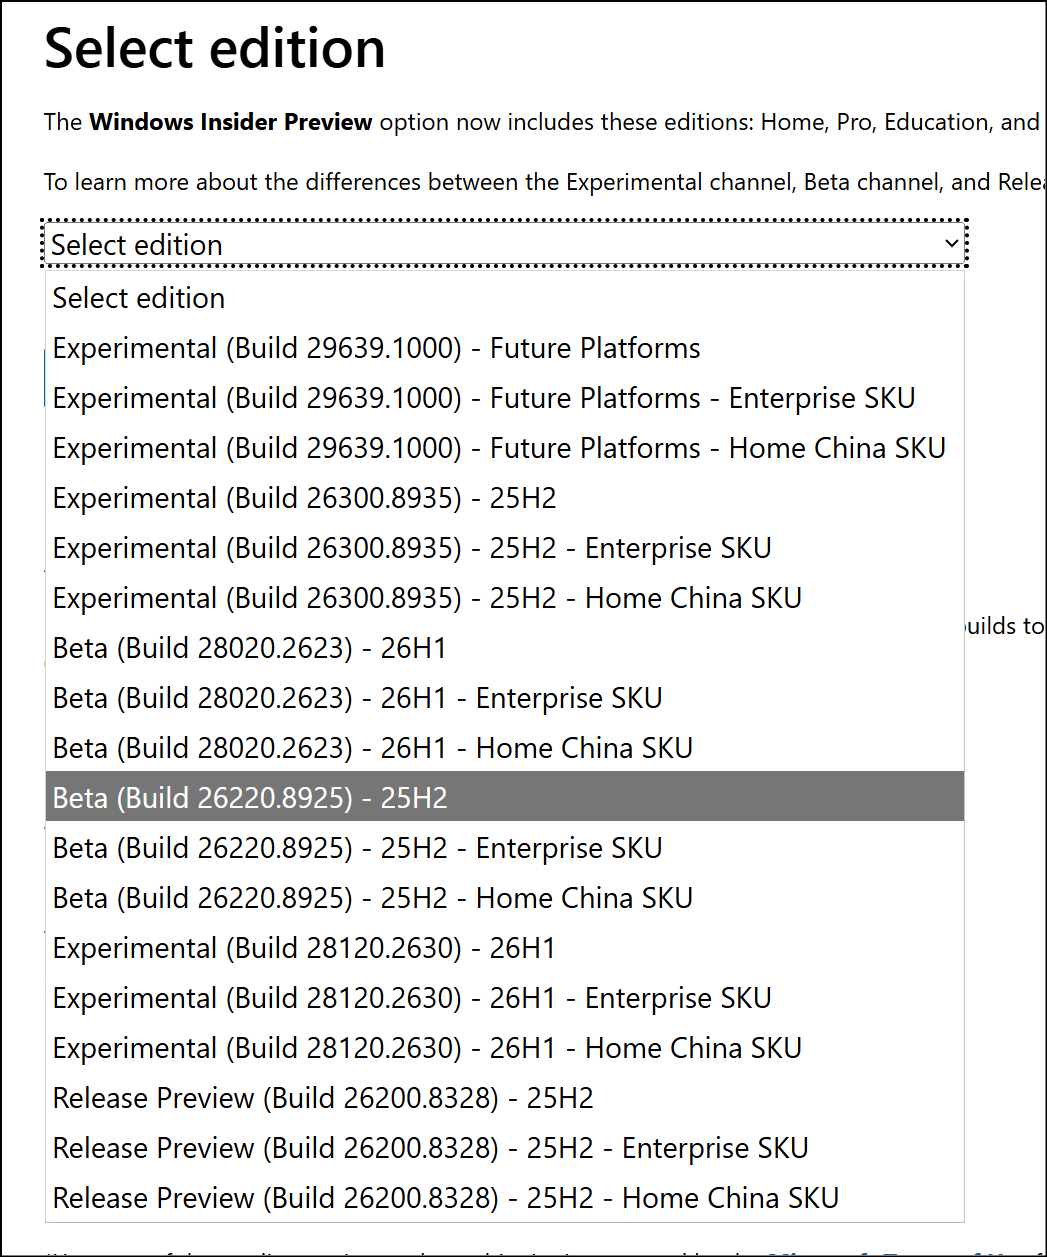Collapse the Select edition dropdown chevron
Image resolution: width=1047 pixels, height=1257 pixels.
[951, 244]
